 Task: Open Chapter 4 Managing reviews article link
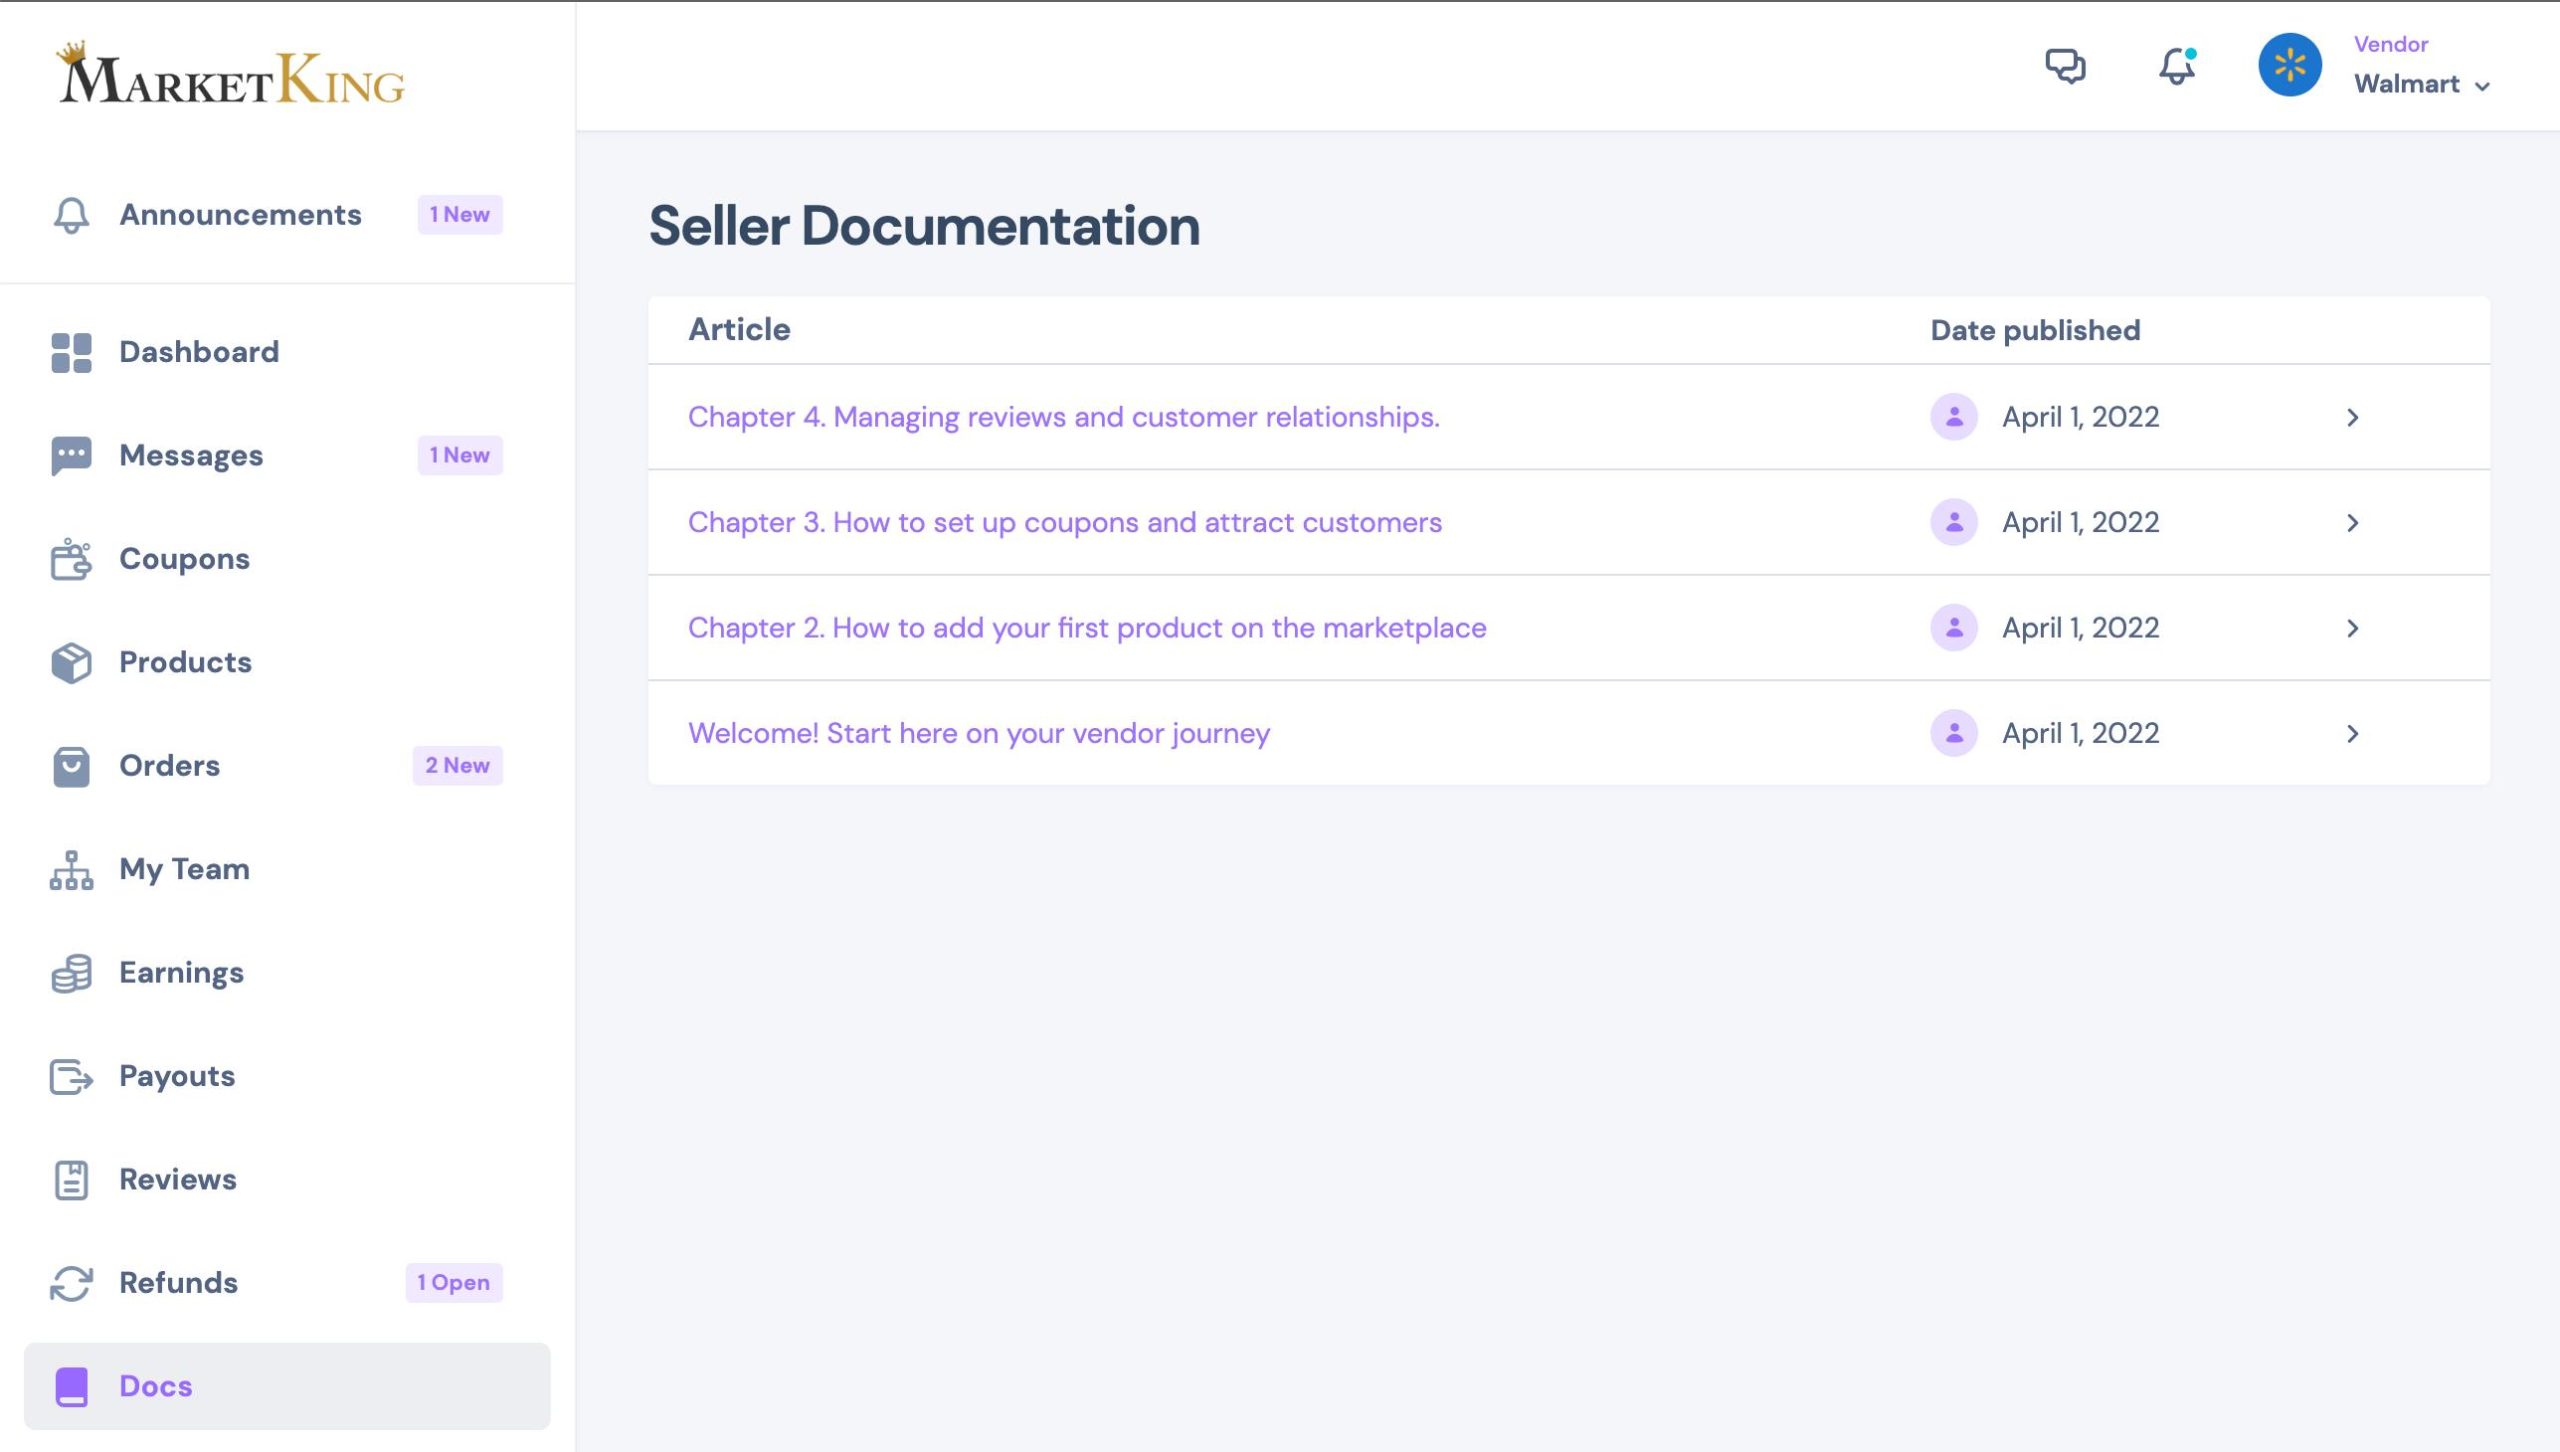pos(1064,417)
